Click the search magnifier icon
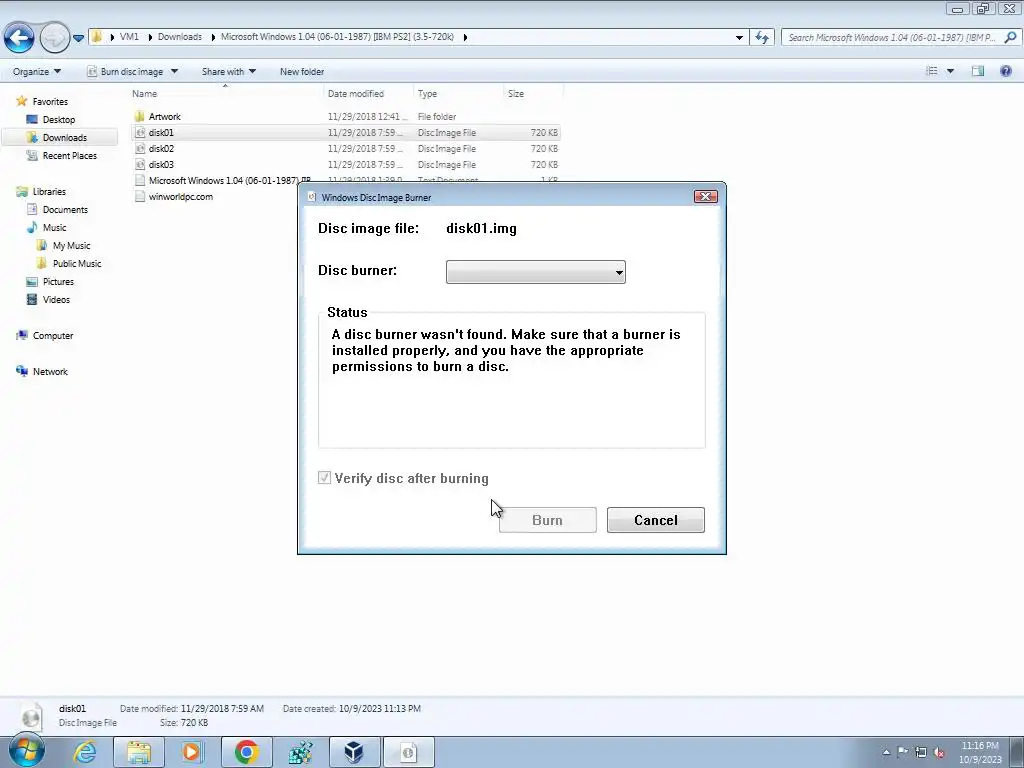The image size is (1024, 768). click(1010, 37)
